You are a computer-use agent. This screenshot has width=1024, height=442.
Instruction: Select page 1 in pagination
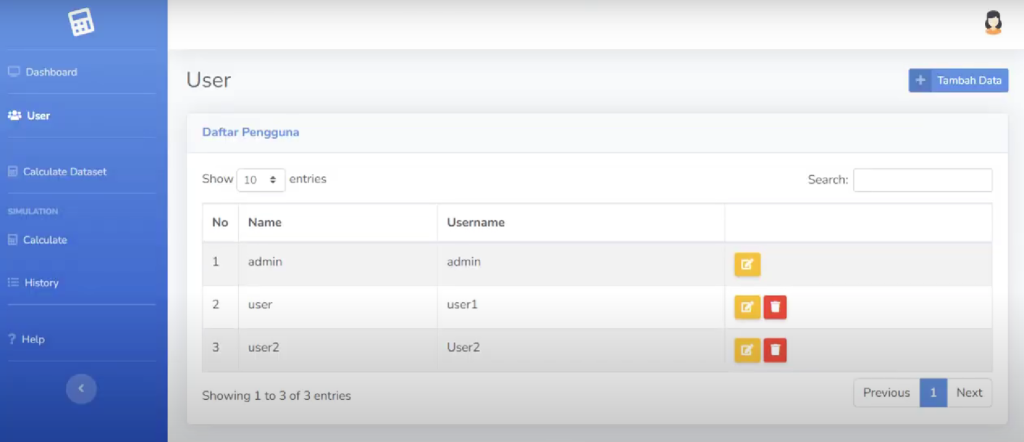coord(933,392)
